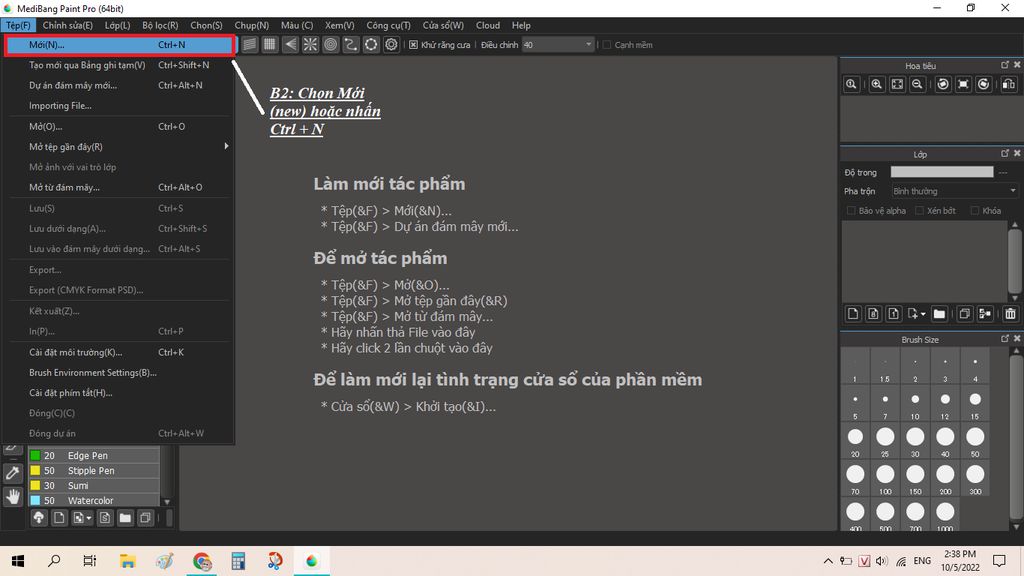1024x576 pixels.
Task: Open Chỉnh sửa(E) menu
Action: click(x=67, y=25)
